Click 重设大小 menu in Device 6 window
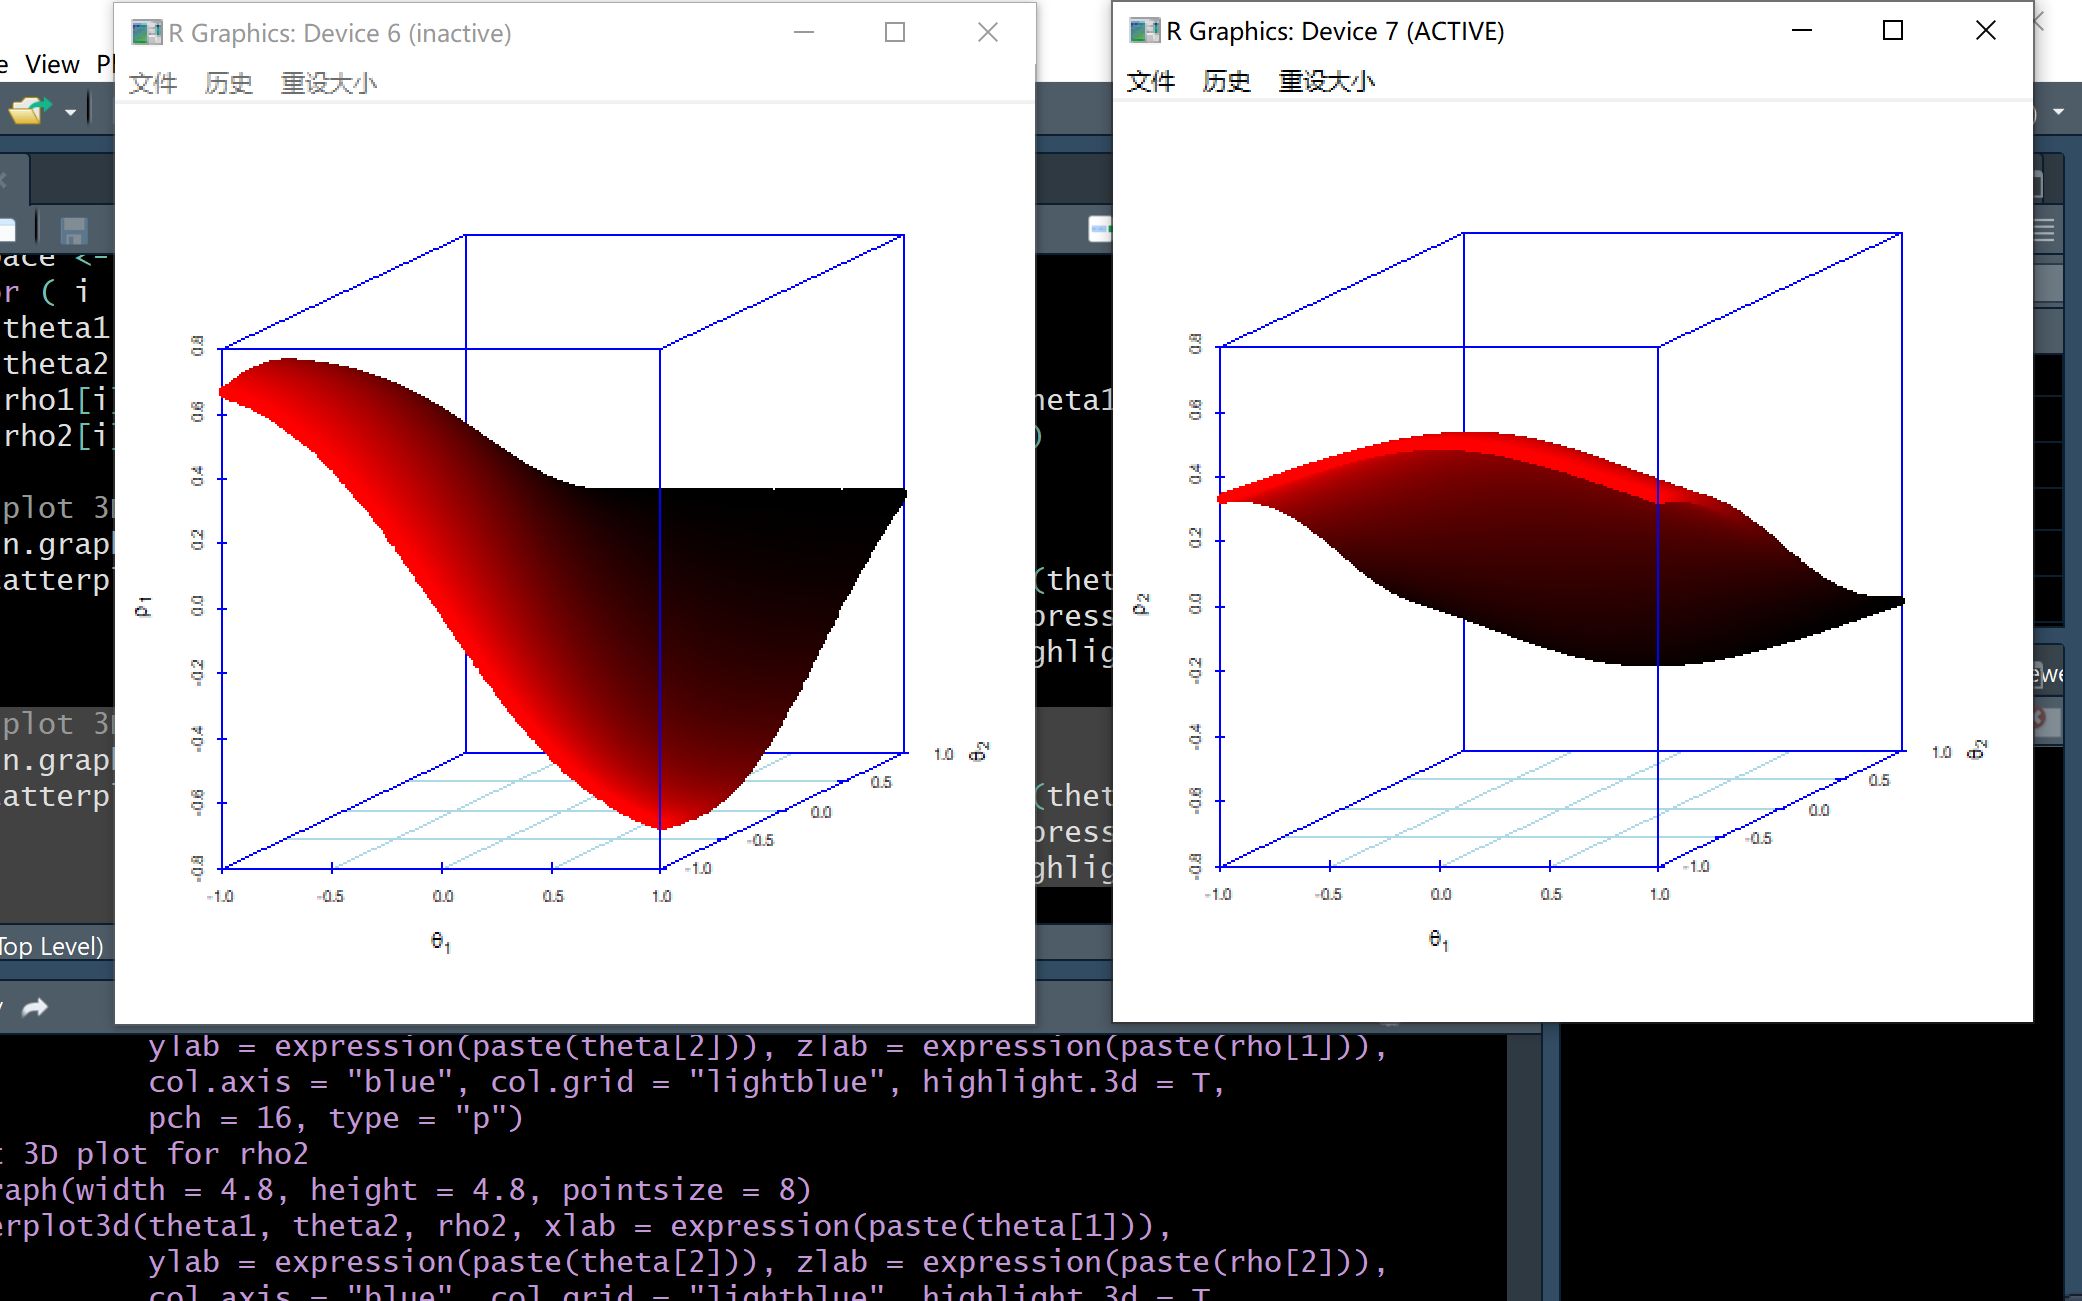Screen dimensions: 2082x1301 pyautogui.click(x=328, y=83)
